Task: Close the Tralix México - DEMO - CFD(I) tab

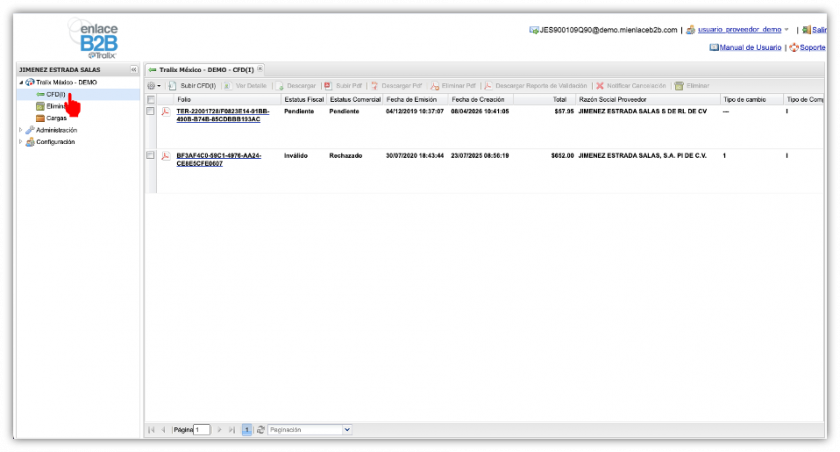Action: coord(261,69)
